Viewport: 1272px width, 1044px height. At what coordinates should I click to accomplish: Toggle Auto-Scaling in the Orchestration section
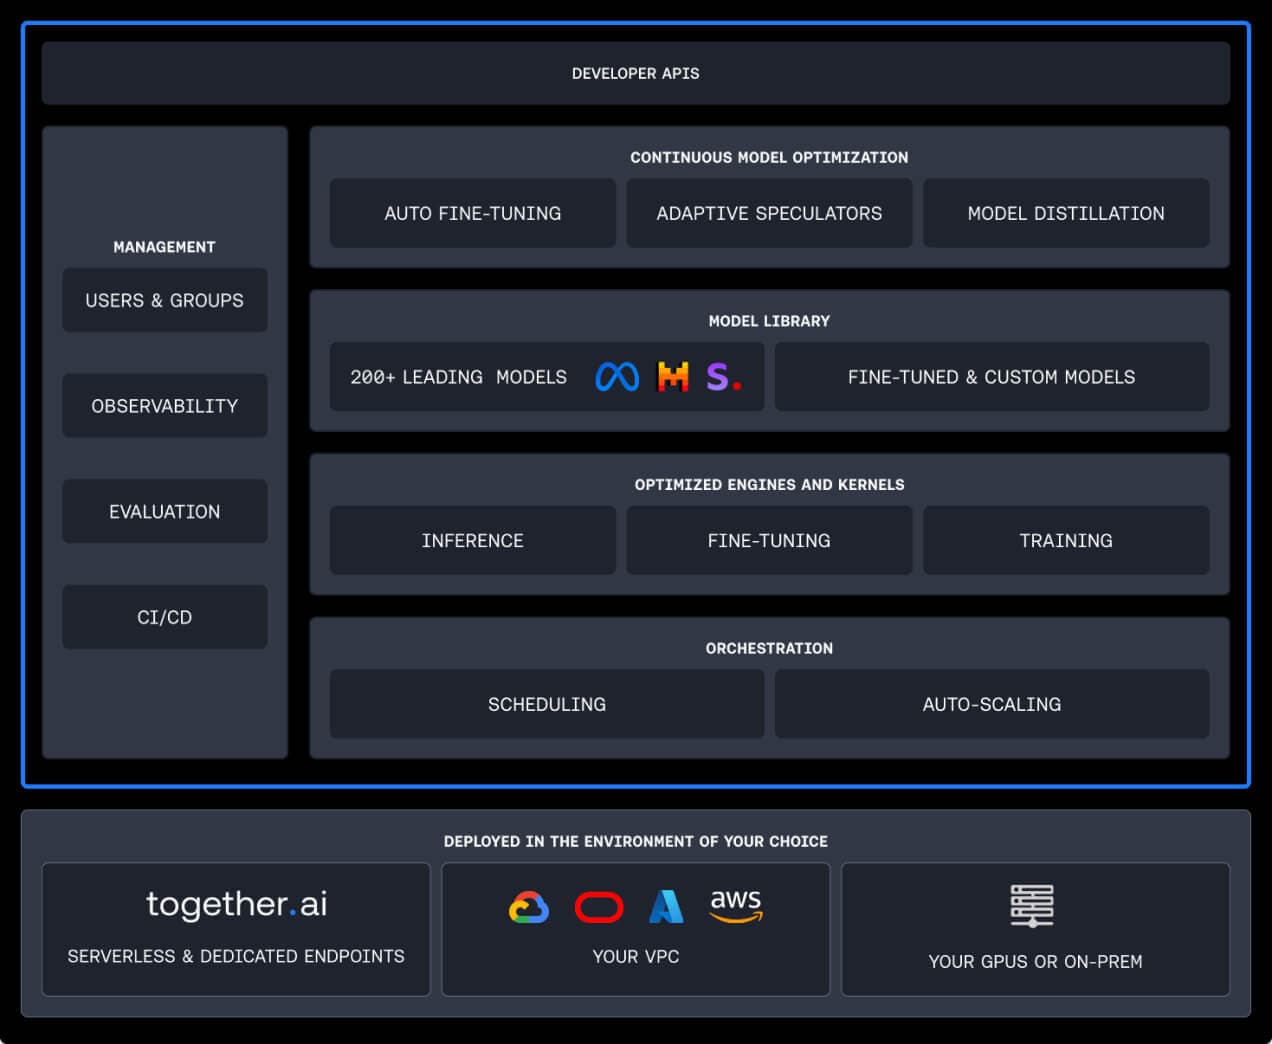(991, 704)
